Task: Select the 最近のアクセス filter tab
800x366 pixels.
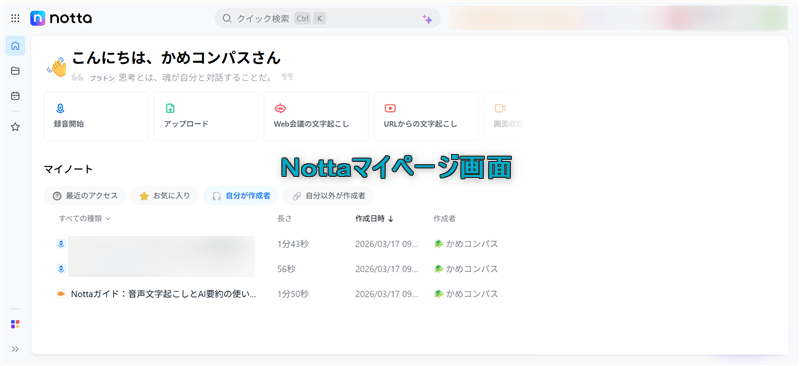Action: 85,196
